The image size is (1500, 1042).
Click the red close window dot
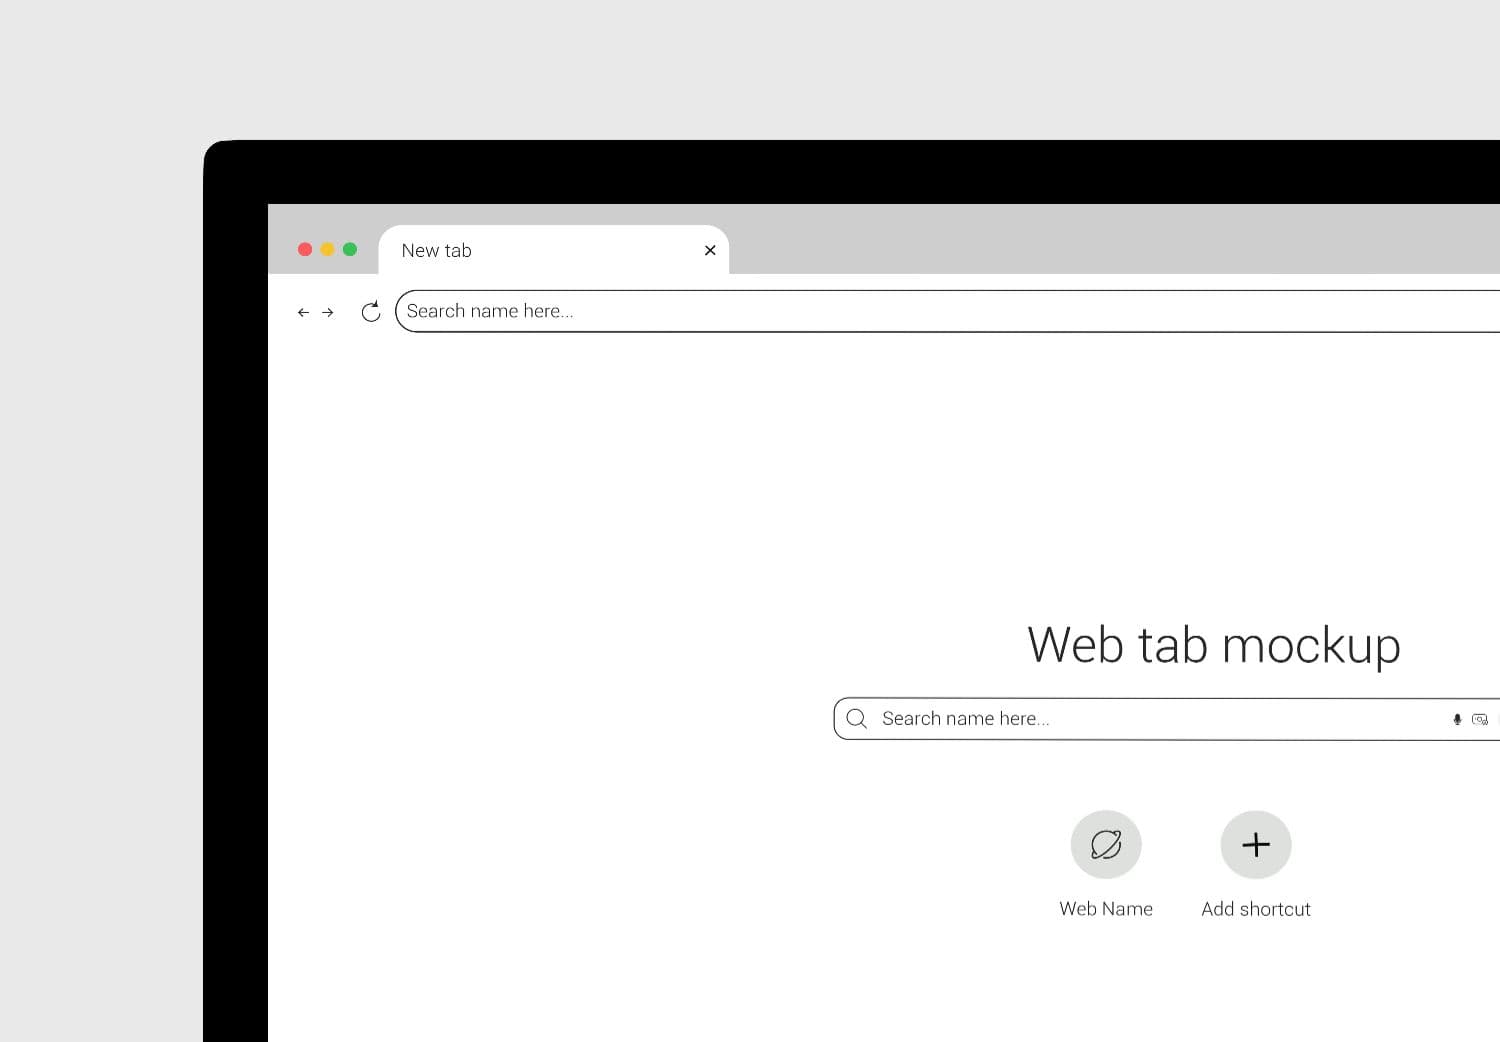click(x=305, y=249)
